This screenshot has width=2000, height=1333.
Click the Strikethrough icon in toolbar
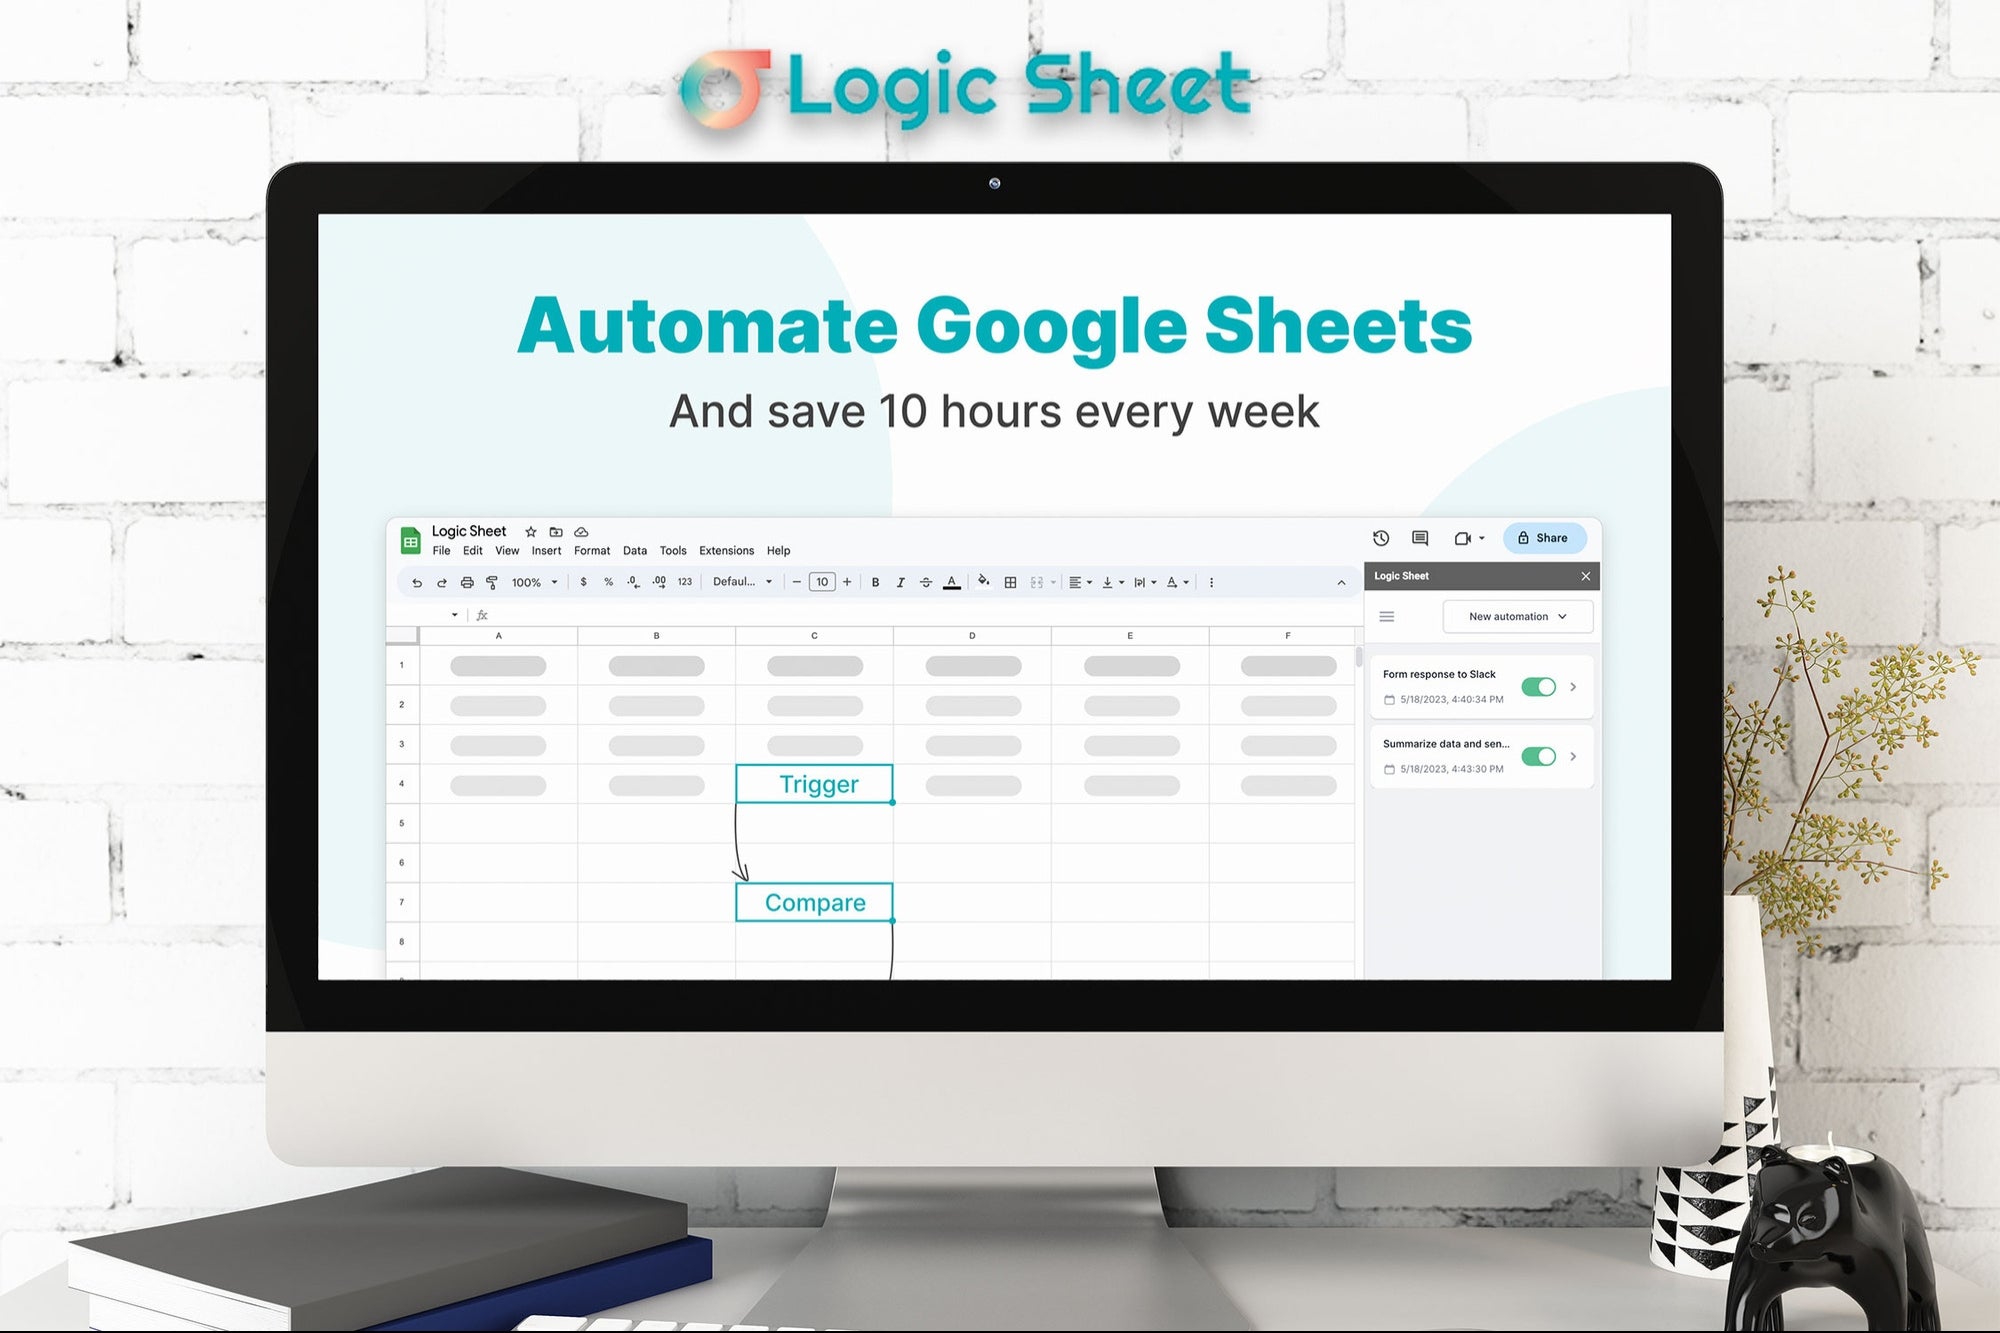[x=925, y=583]
